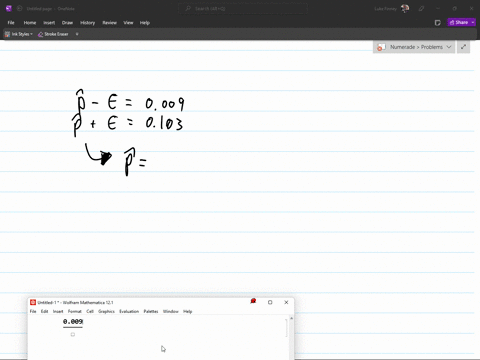Open the History ribbon tab
Viewport: 480px width, 360px height.
(87, 23)
